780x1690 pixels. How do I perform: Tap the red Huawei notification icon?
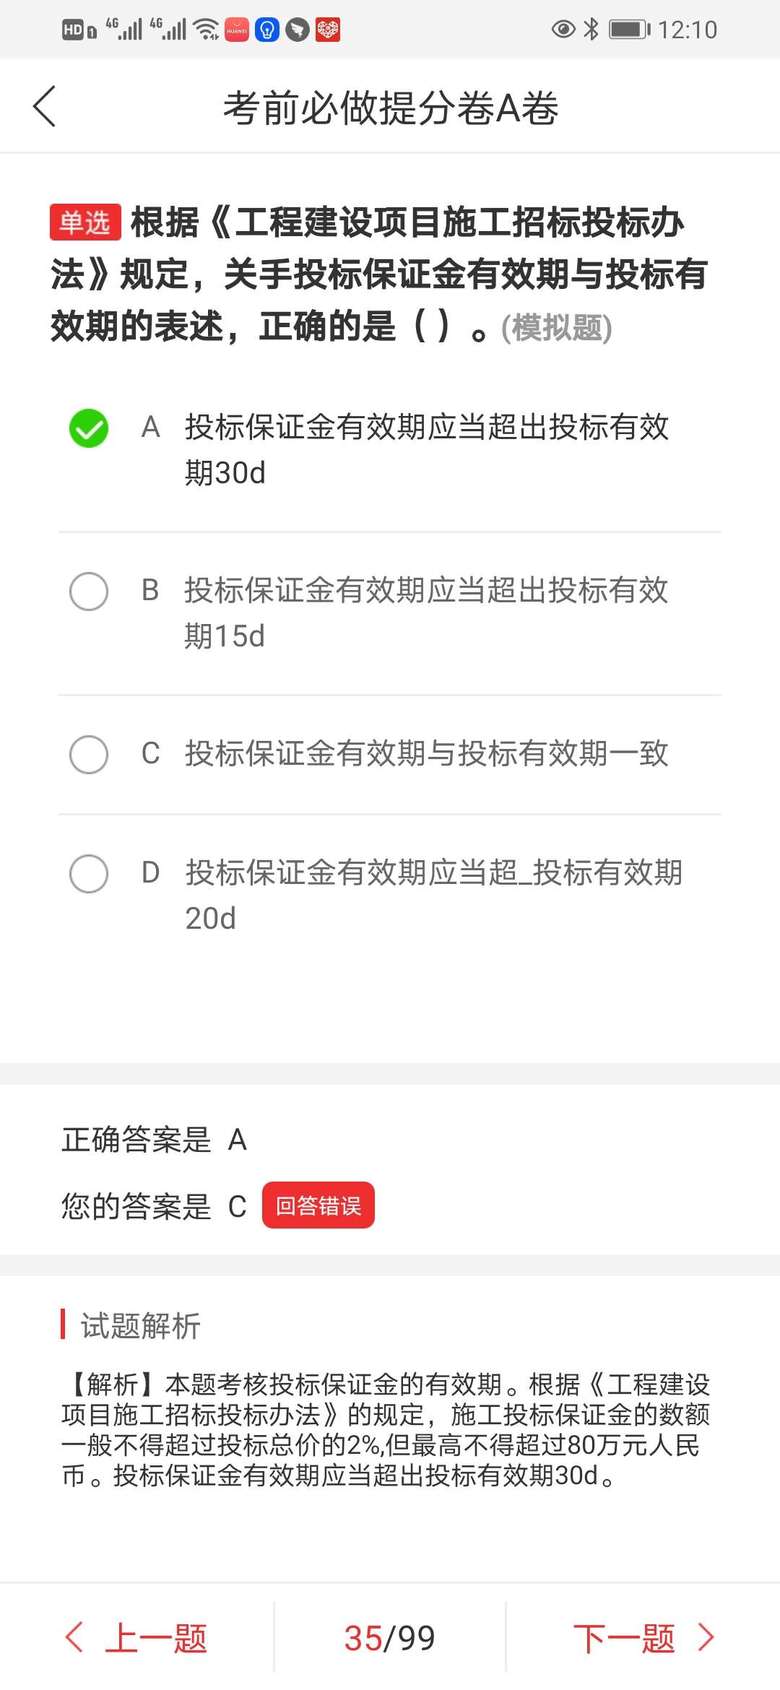click(237, 30)
